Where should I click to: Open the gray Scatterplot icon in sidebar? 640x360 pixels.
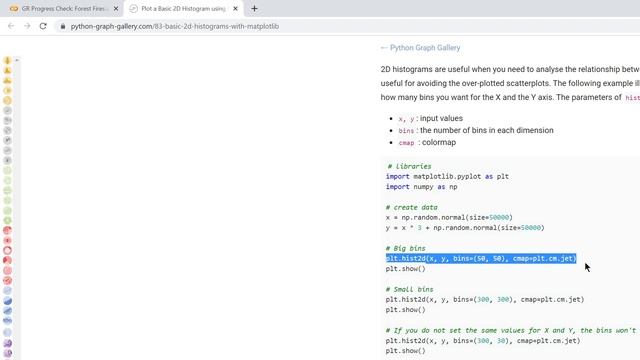pos(7,111)
